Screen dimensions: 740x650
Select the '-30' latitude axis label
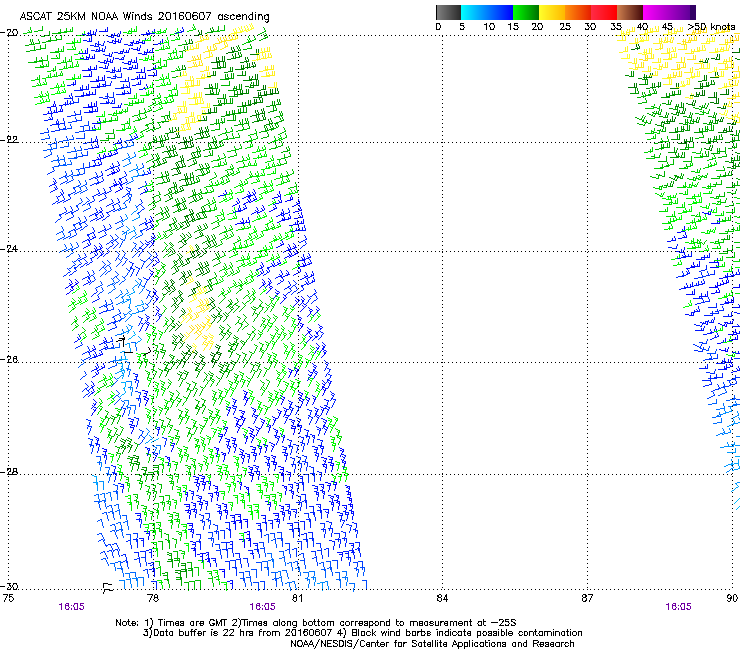[x=9, y=587]
